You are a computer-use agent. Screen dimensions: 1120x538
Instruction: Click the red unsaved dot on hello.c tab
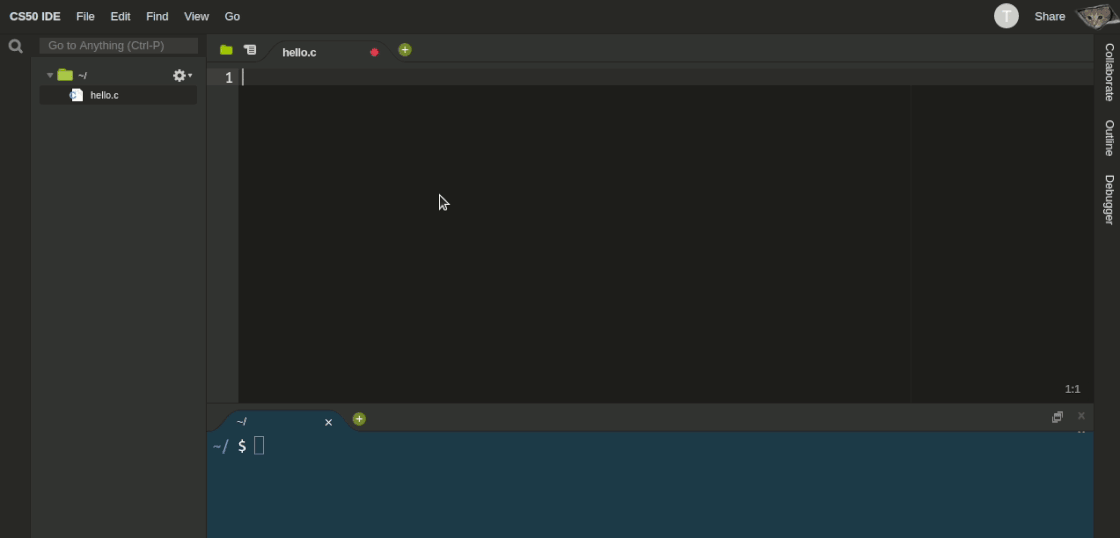374,52
